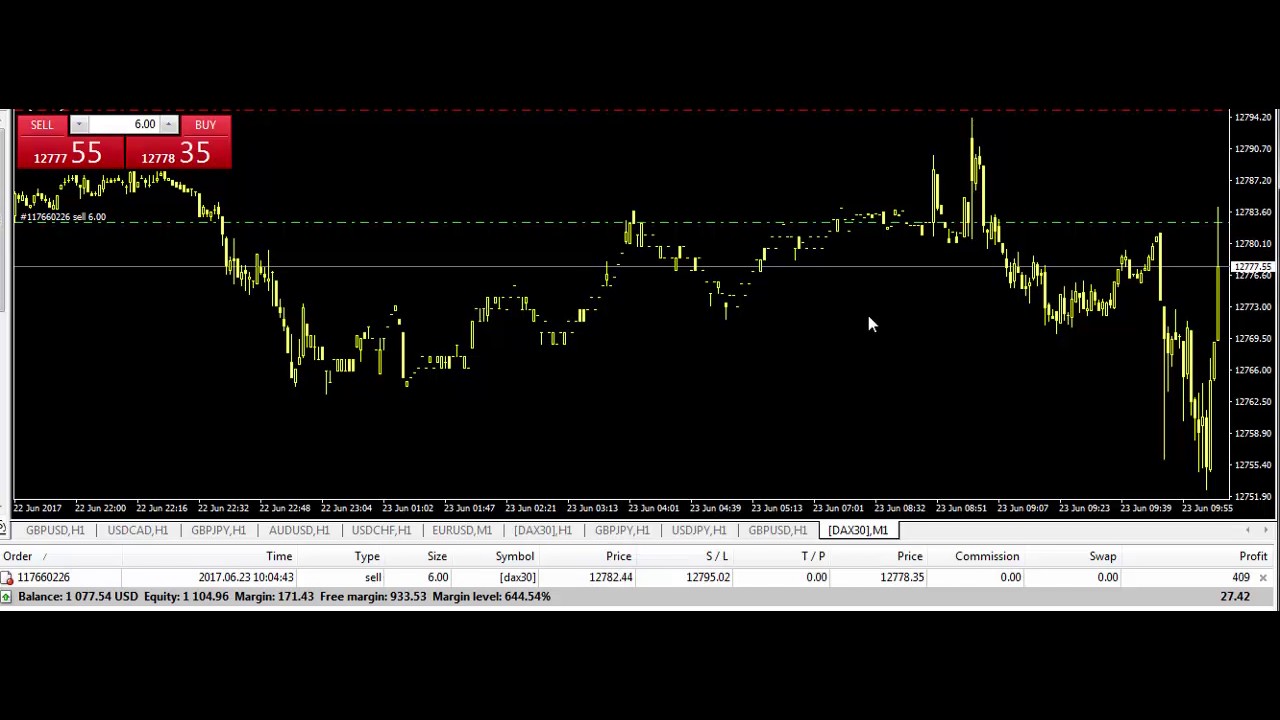The width and height of the screenshot is (1280, 720).
Task: Click the #117660226 sell 6.00 chart label
Action: (63, 217)
